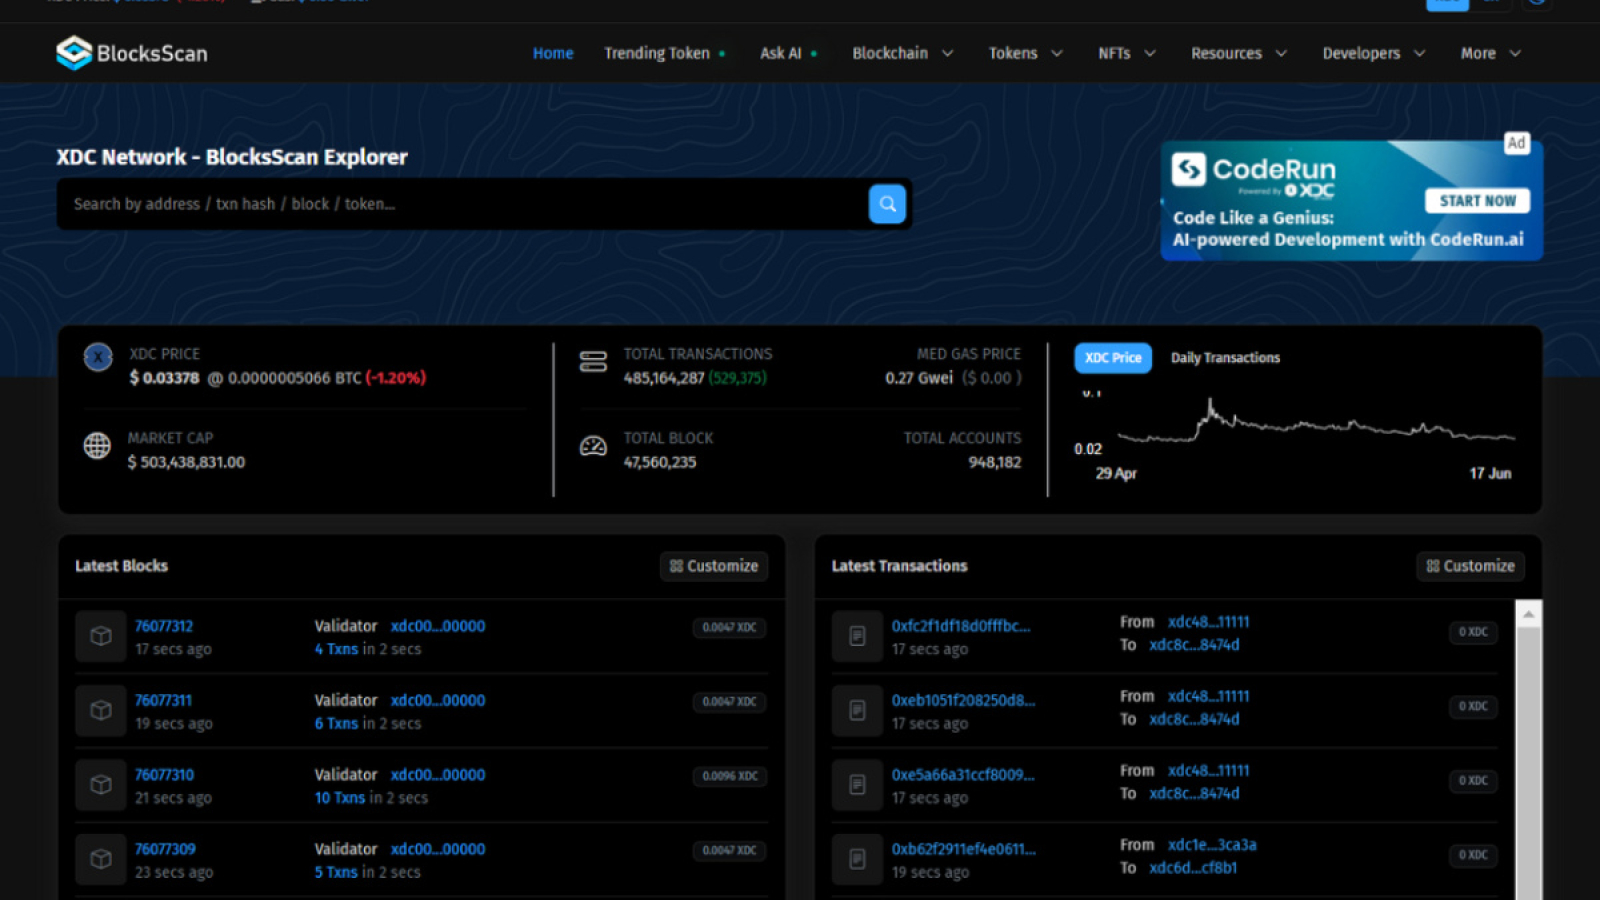The height and width of the screenshot is (900, 1600).
Task: Open From address of transaction 0xfc2f1df18d0fffbc
Action: (x=1208, y=622)
